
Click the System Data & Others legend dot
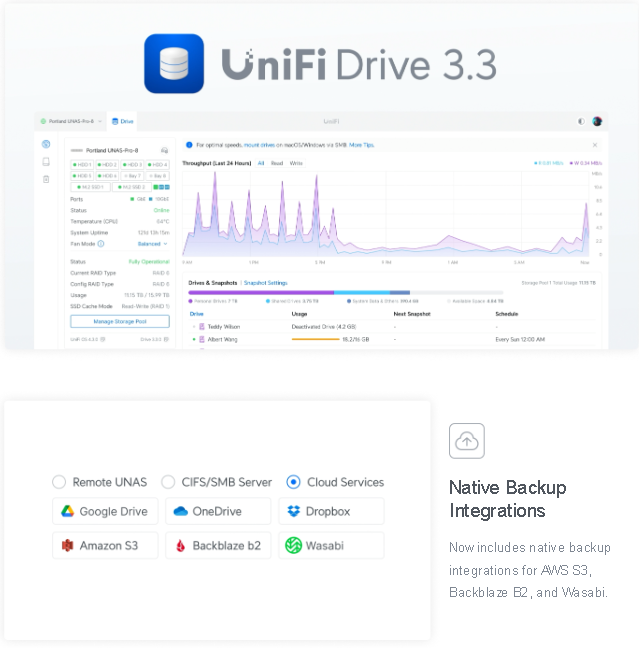349,301
